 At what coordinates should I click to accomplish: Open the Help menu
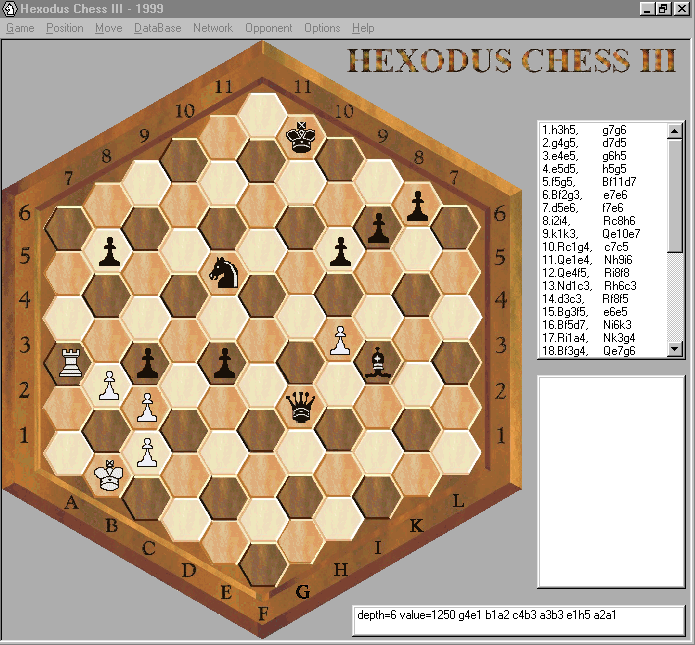363,28
